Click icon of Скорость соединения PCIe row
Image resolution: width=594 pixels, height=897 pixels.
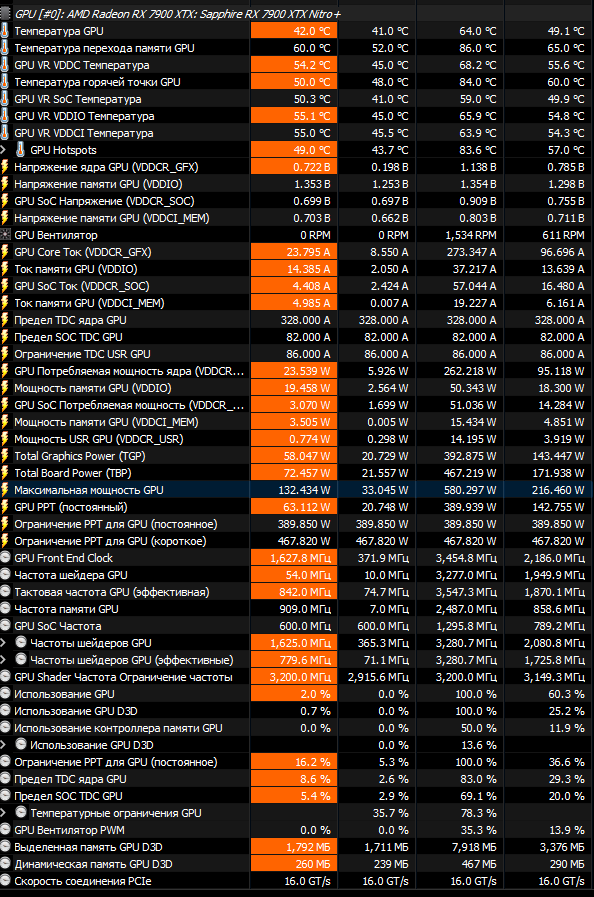[5, 881]
